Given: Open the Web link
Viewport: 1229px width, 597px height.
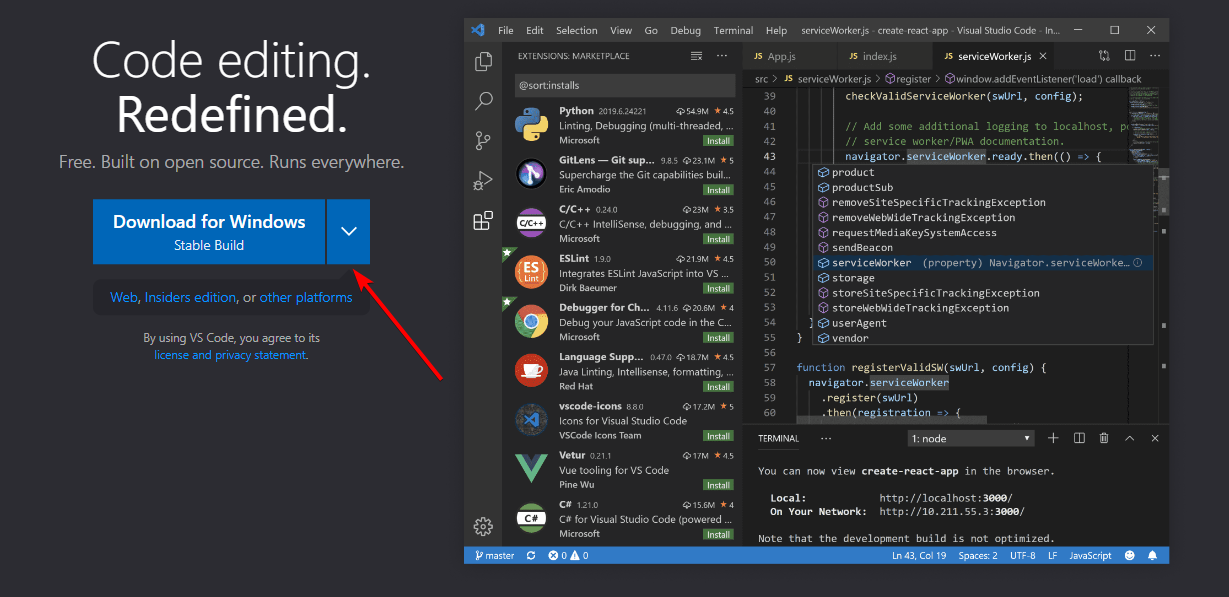Looking at the screenshot, I should click(x=123, y=297).
